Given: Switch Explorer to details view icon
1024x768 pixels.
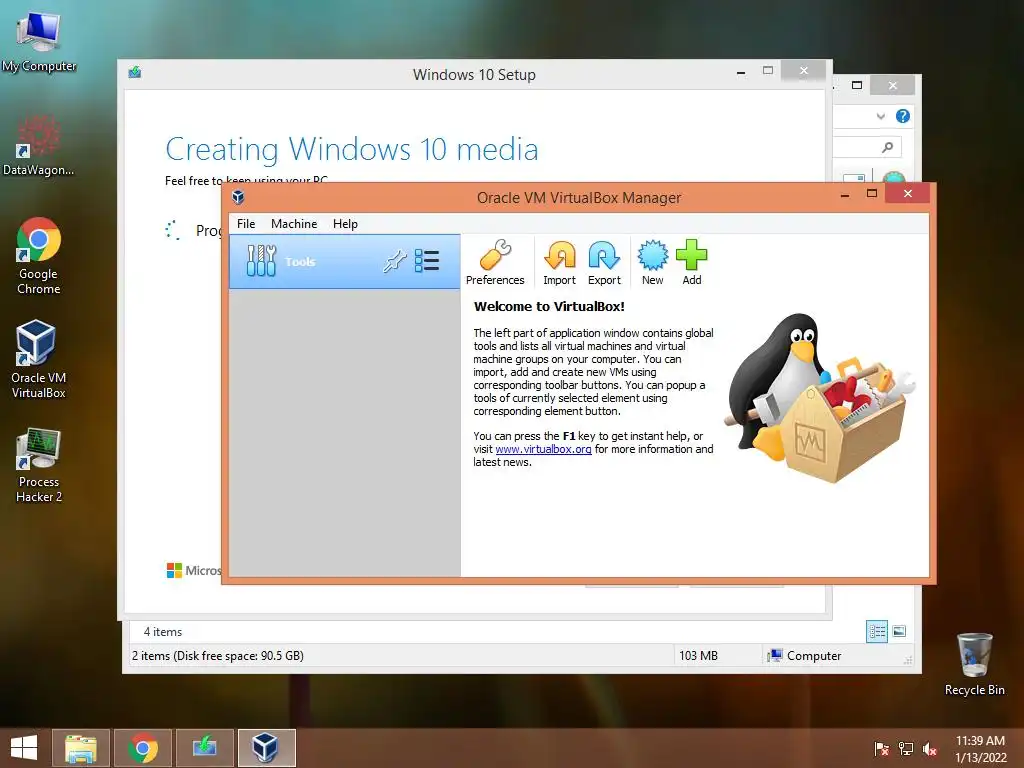Looking at the screenshot, I should point(877,632).
